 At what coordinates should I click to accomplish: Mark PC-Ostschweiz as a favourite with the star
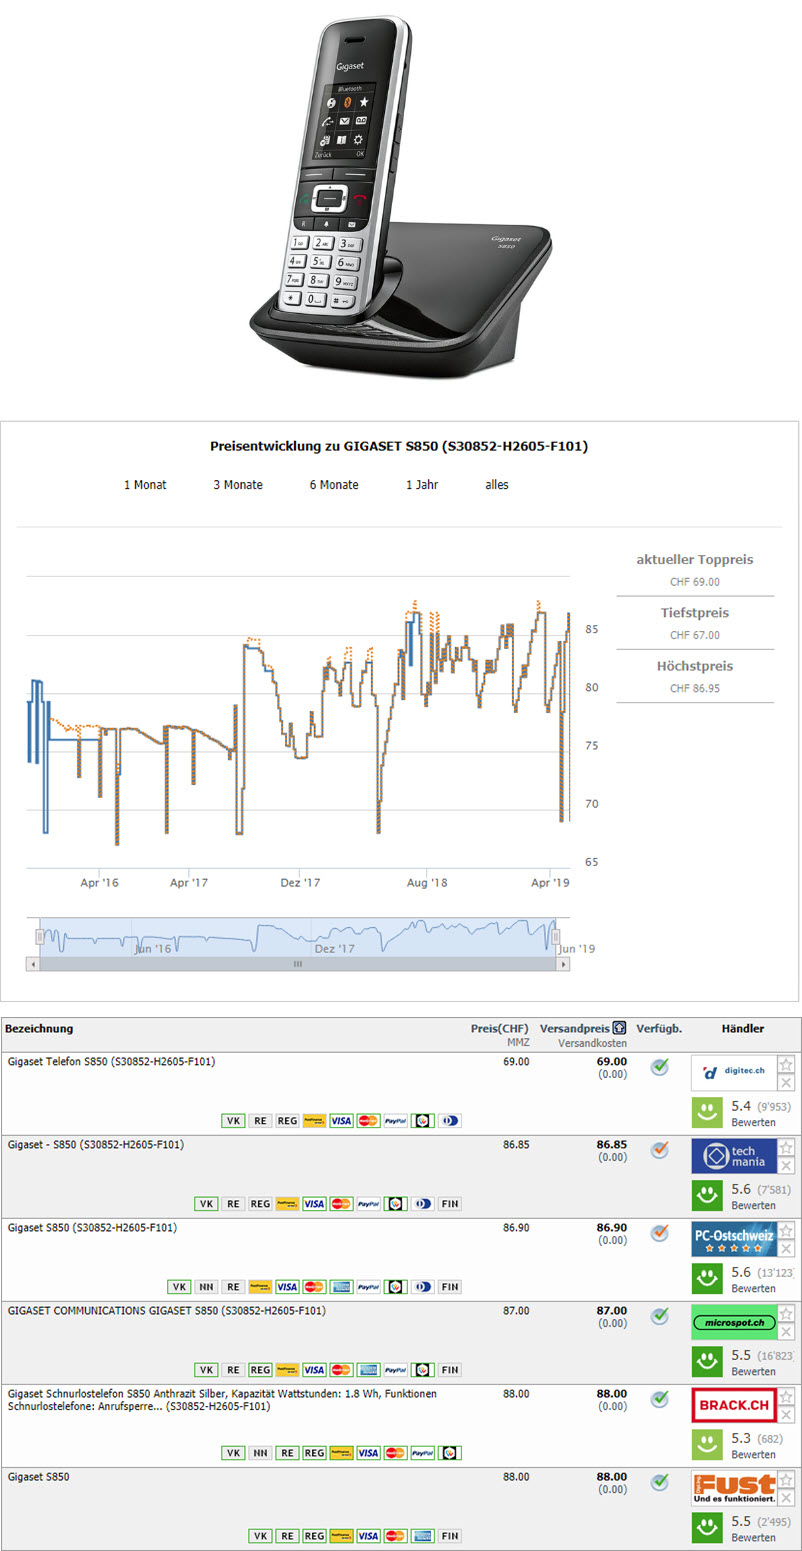coord(786,1230)
